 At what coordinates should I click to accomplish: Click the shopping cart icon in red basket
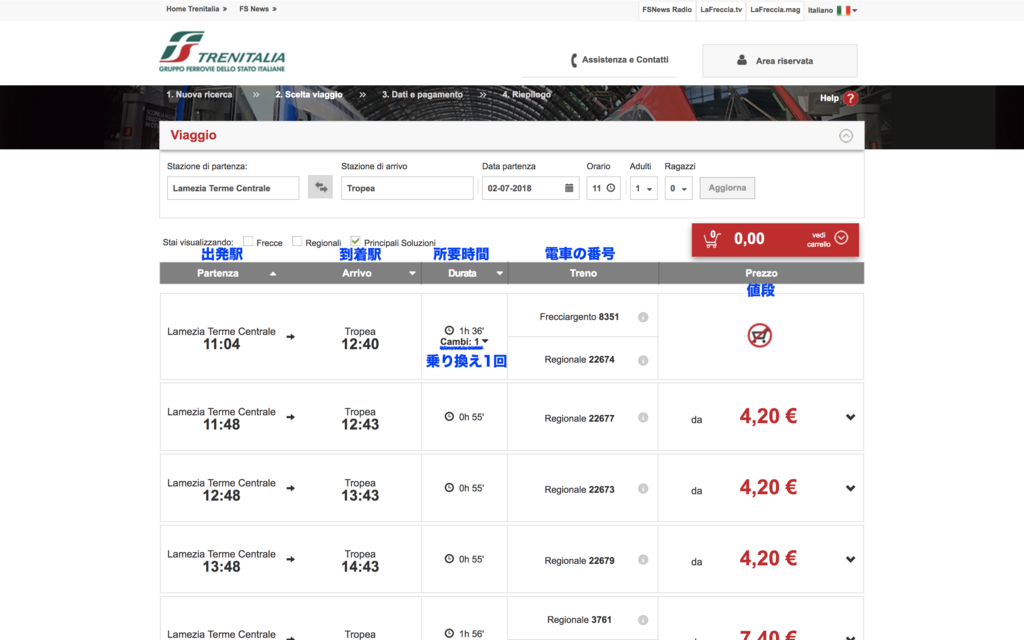[x=712, y=239]
